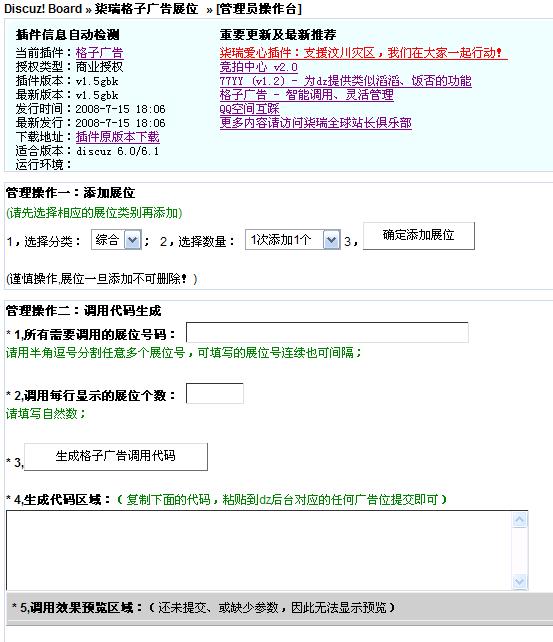Click inside the 生成代码区域 text area

point(259,550)
